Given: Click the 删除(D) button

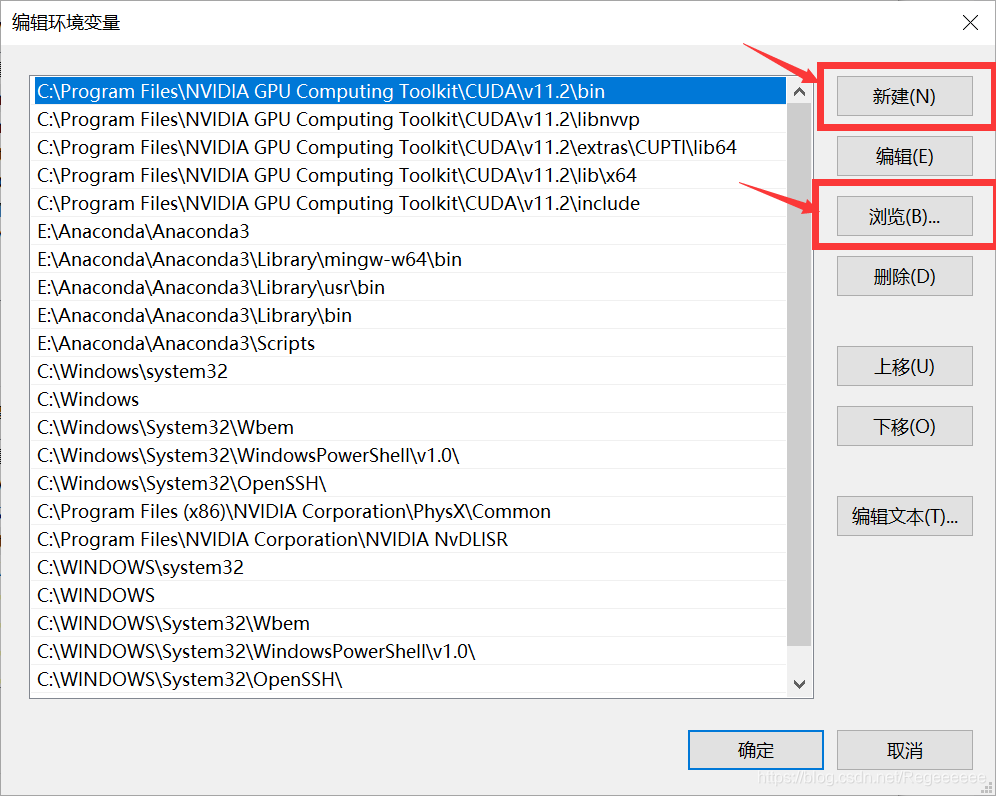Looking at the screenshot, I should click(905, 276).
